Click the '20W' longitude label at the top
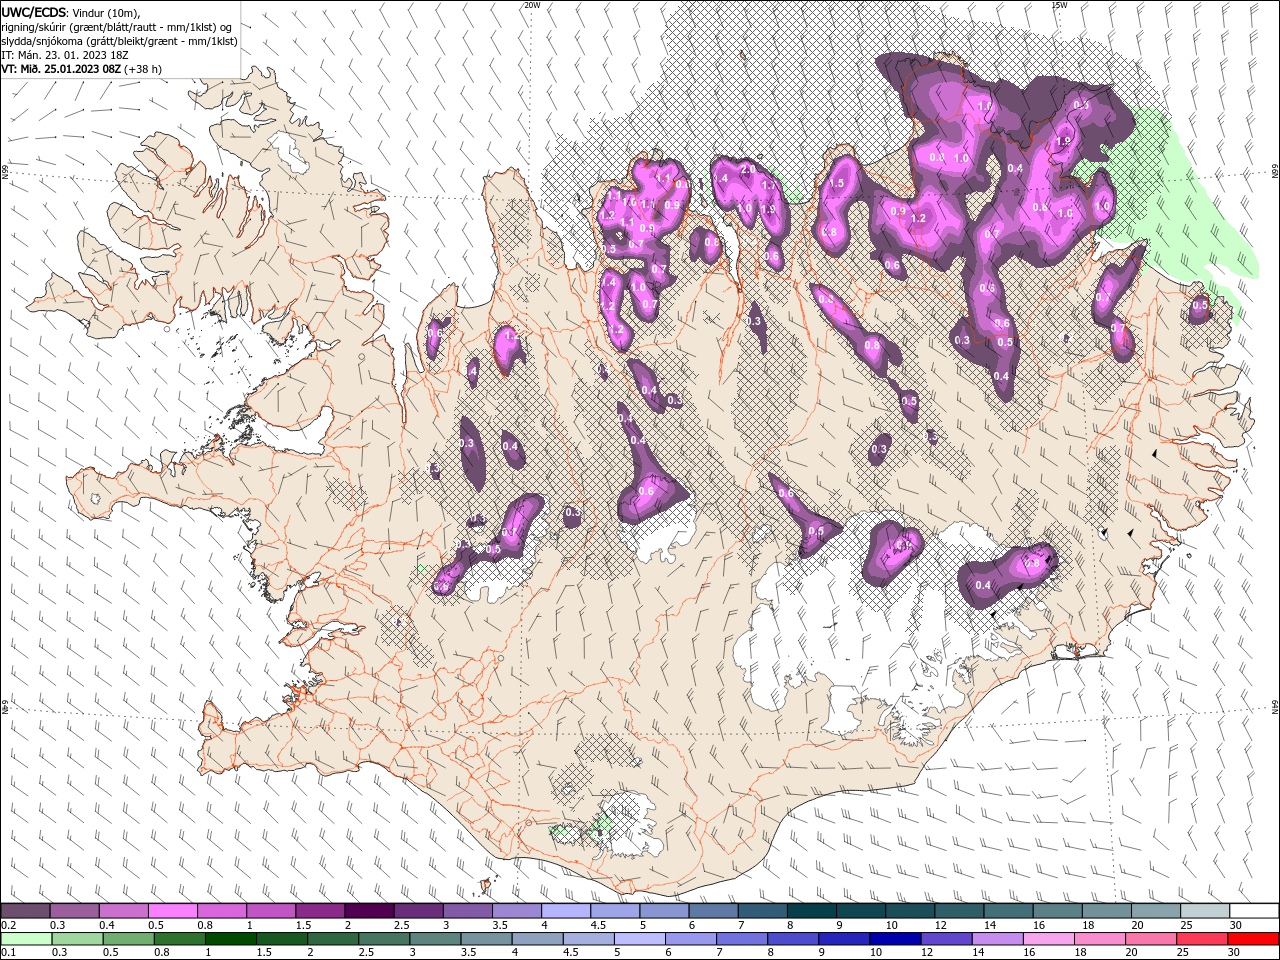Viewport: 1280px width, 960px height. [x=532, y=5]
